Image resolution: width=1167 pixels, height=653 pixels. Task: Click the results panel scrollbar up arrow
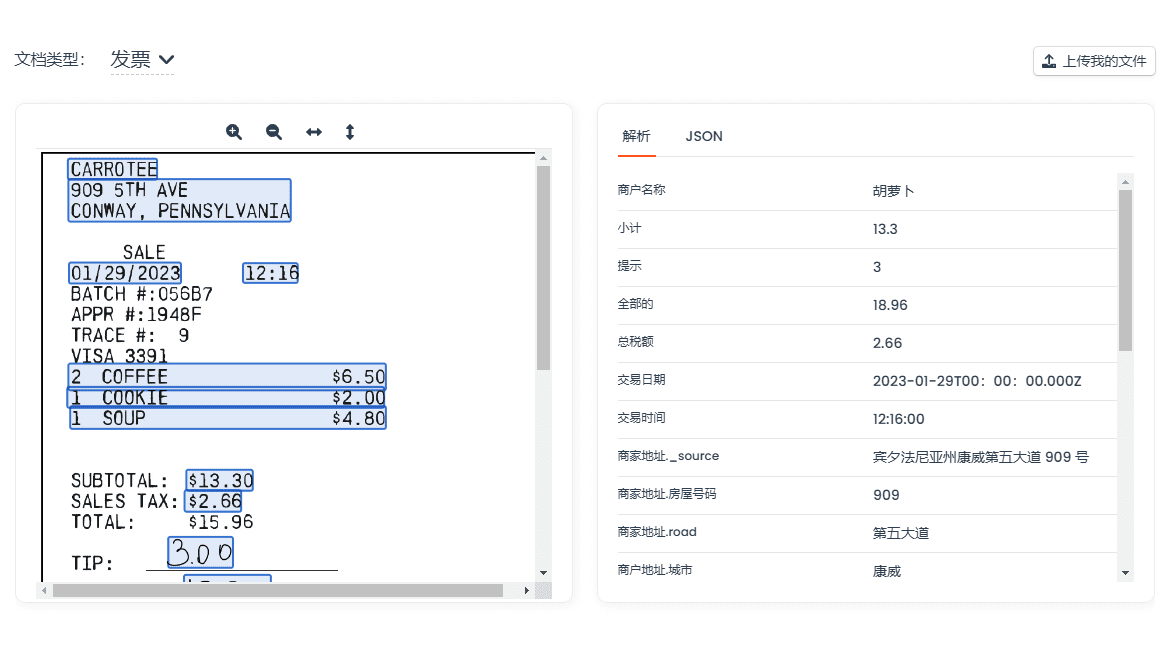[1125, 182]
